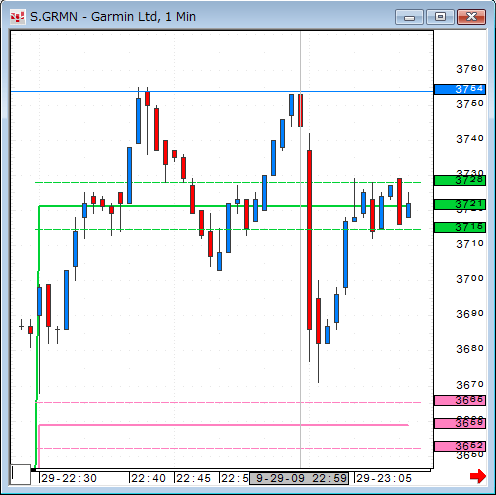This screenshot has height=495, width=496.
Task: Click the pink 3666 price label
Action: point(460,400)
